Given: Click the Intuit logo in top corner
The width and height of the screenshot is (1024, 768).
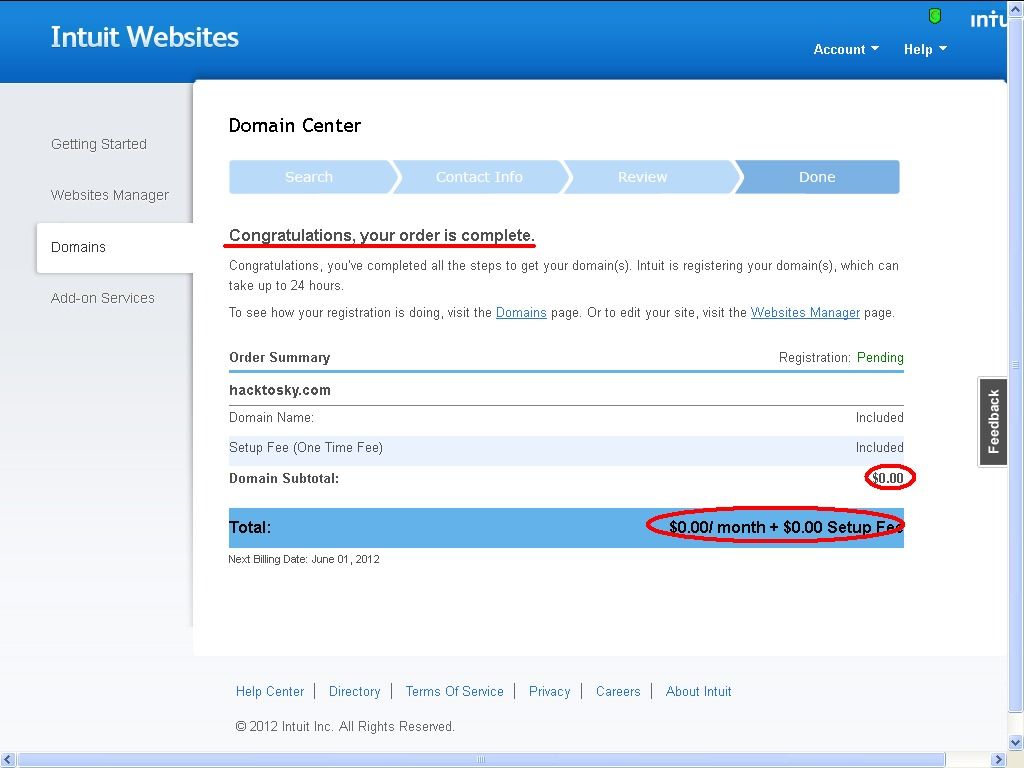Looking at the screenshot, I should pos(988,19).
